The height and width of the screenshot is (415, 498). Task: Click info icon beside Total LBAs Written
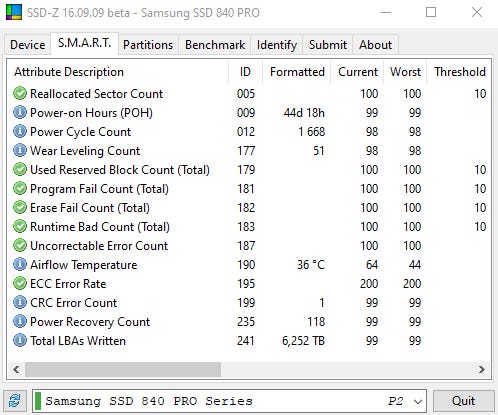[20, 340]
